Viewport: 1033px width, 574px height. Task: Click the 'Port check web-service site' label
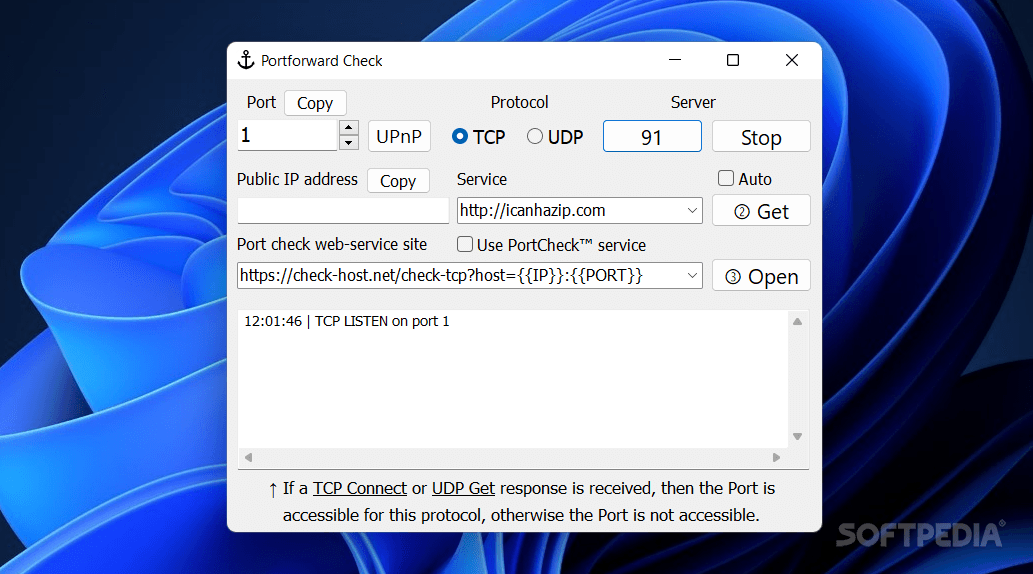point(332,244)
